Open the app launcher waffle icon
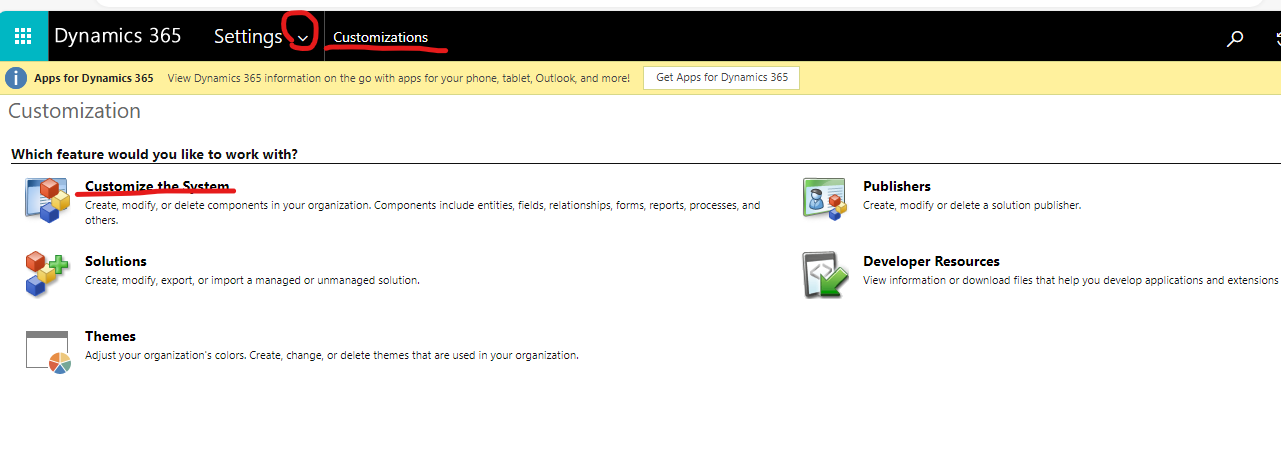This screenshot has height=475, width=1281. pos(23,36)
